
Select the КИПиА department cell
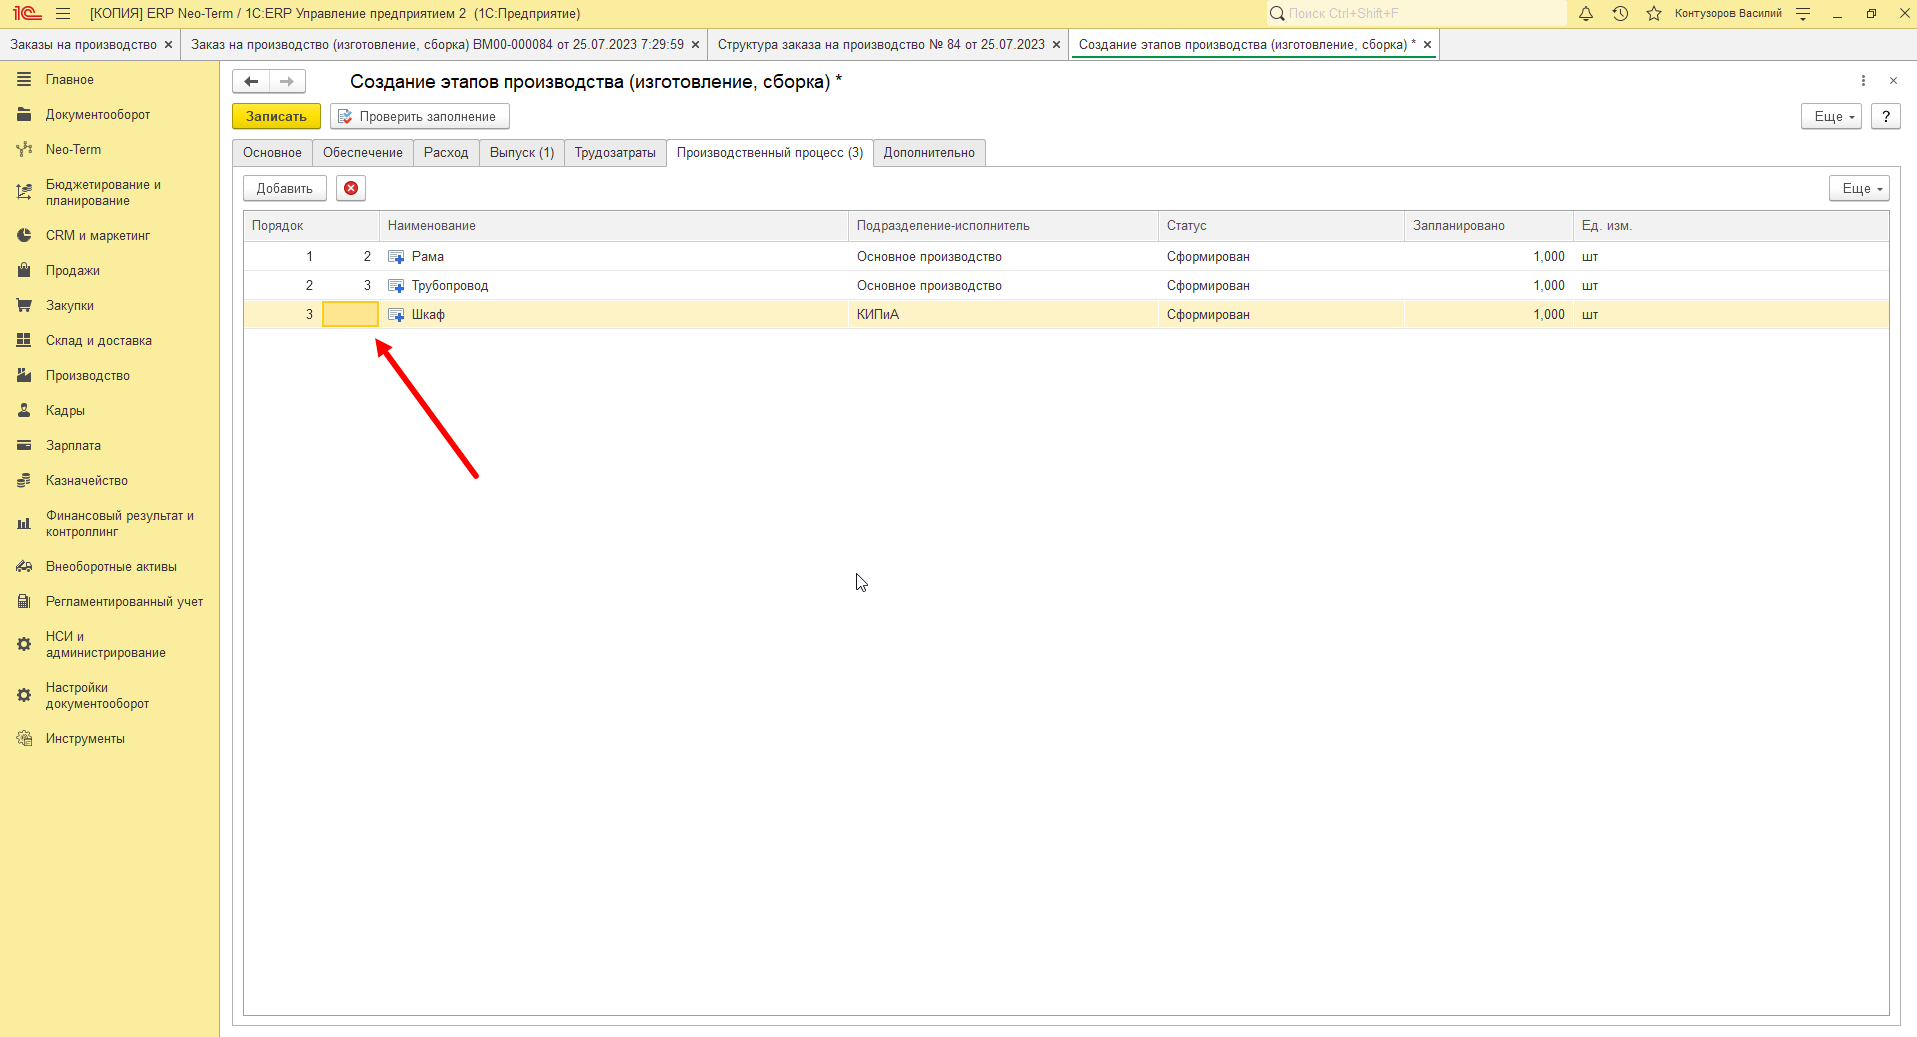click(x=1003, y=315)
